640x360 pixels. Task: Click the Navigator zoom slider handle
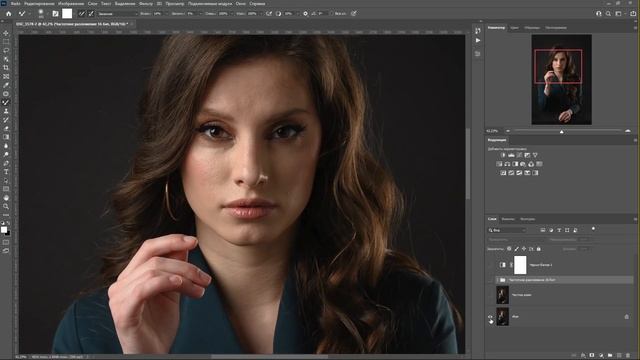pos(562,131)
